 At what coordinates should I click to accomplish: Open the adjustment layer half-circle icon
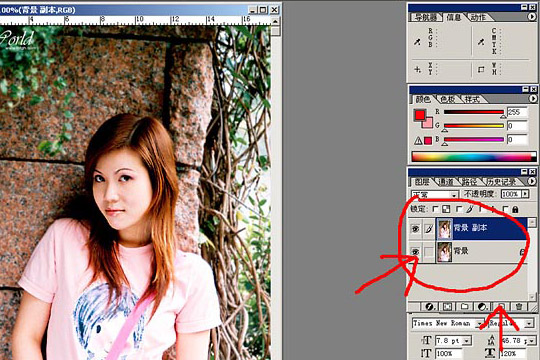coord(482,306)
